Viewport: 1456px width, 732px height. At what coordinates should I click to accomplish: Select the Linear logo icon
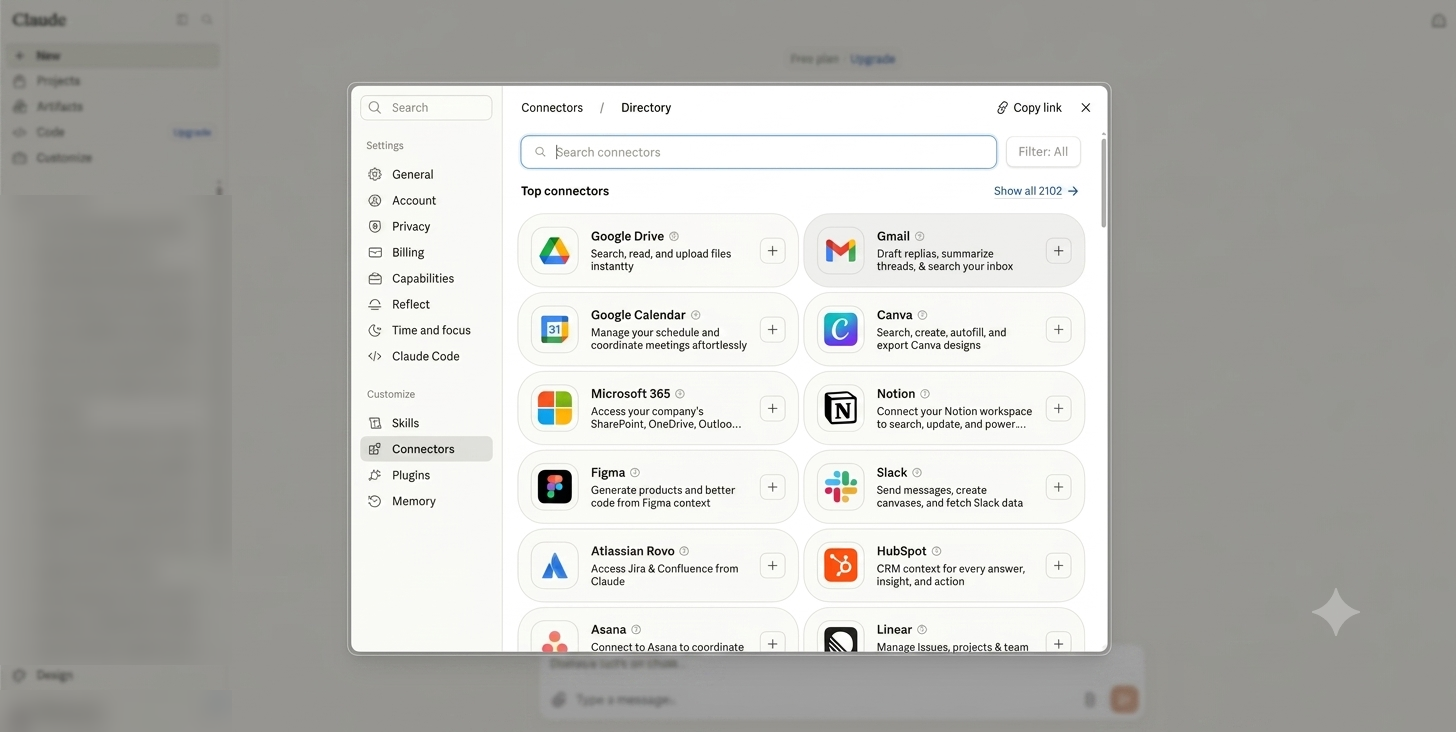(841, 638)
